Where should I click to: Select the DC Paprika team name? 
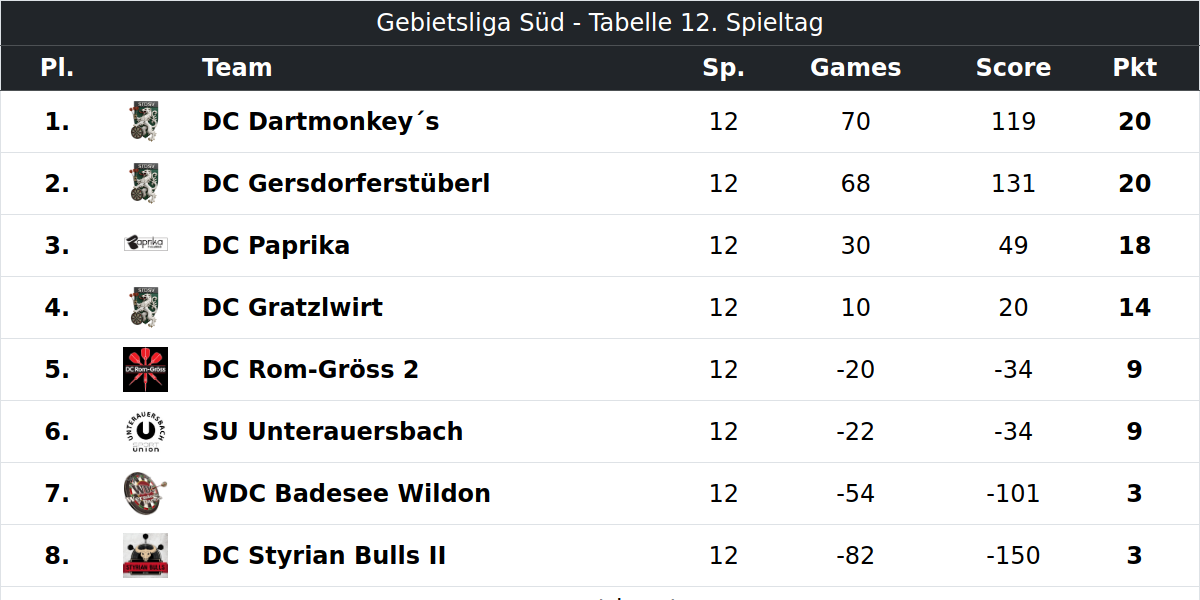click(x=276, y=246)
